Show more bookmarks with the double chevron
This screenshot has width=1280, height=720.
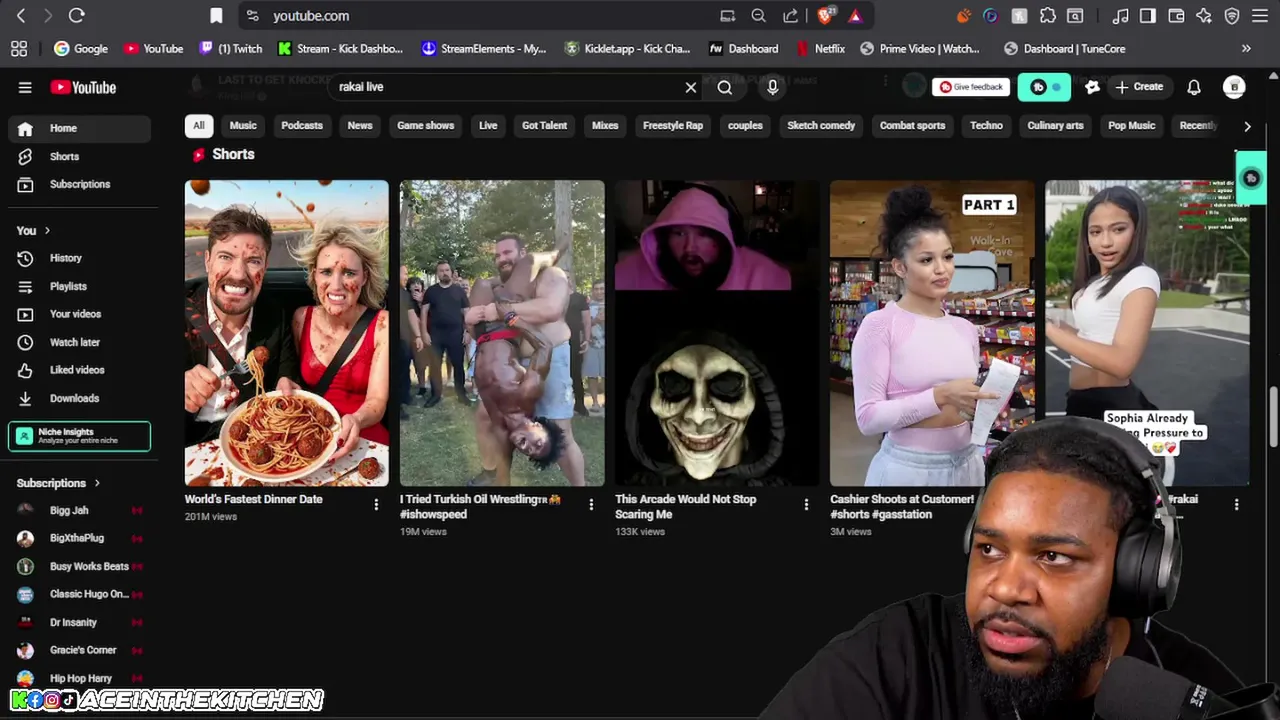(1246, 48)
